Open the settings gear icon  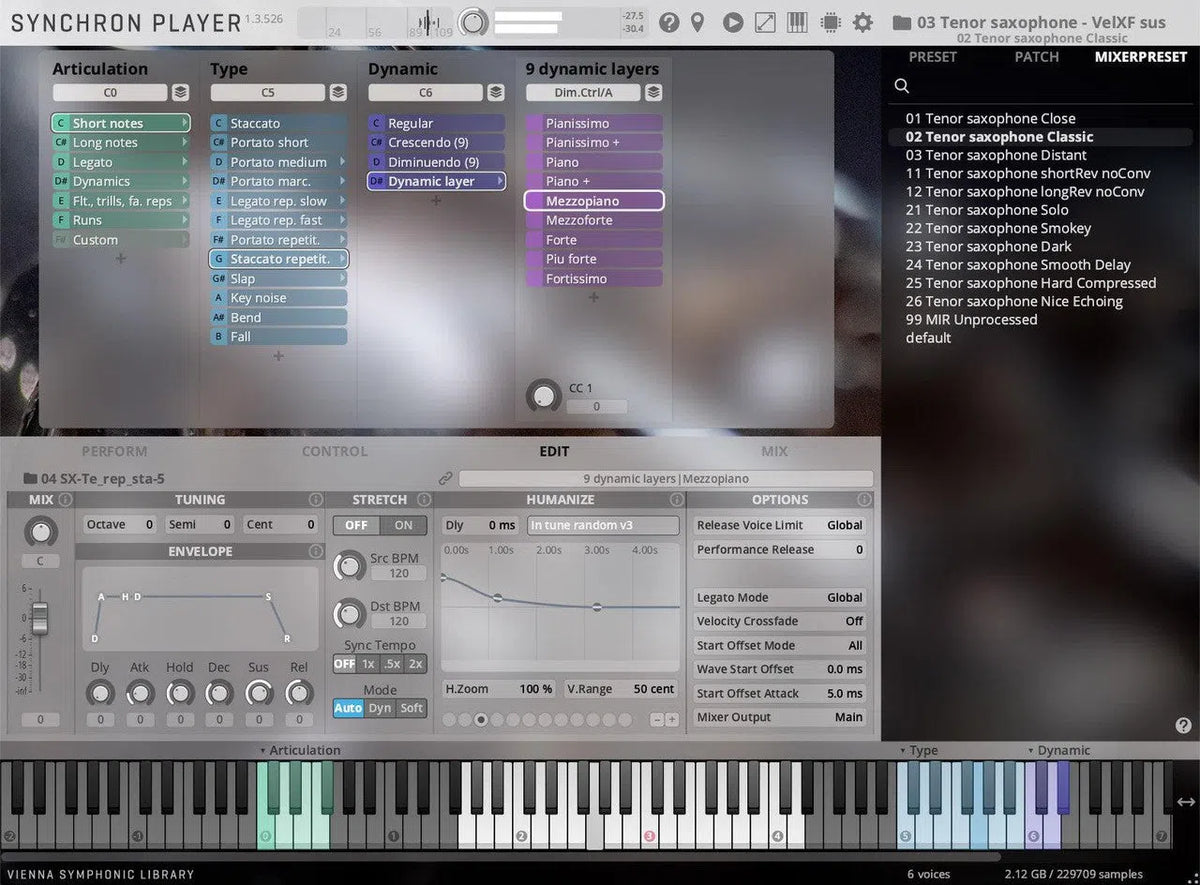tap(863, 23)
